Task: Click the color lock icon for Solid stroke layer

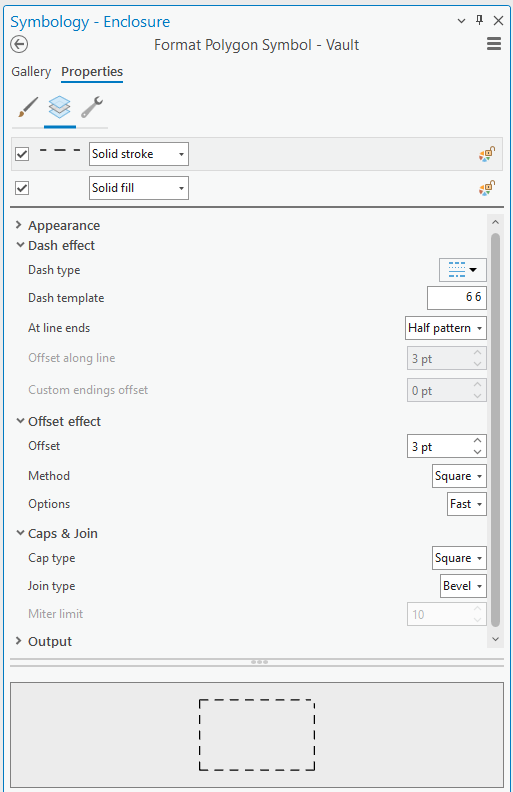Action: tap(487, 154)
